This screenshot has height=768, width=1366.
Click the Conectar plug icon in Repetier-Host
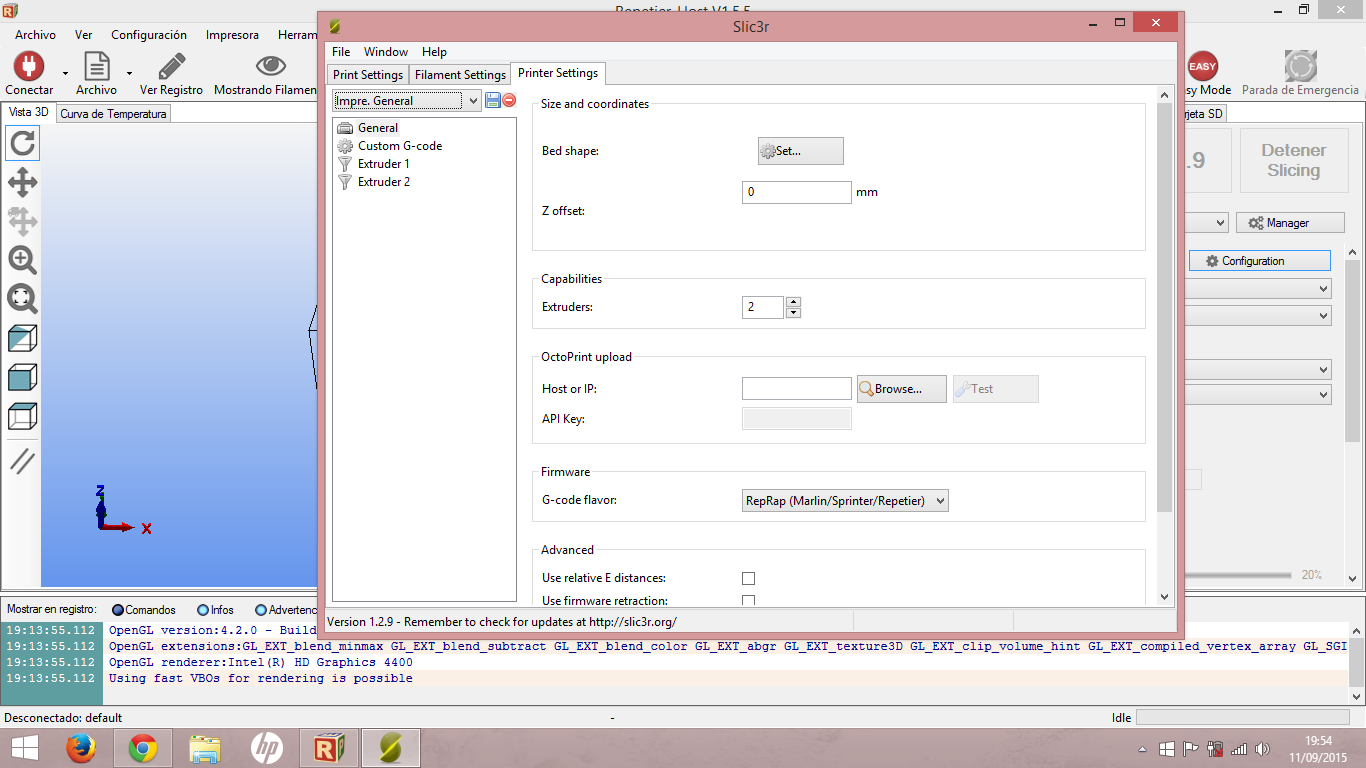(29, 66)
